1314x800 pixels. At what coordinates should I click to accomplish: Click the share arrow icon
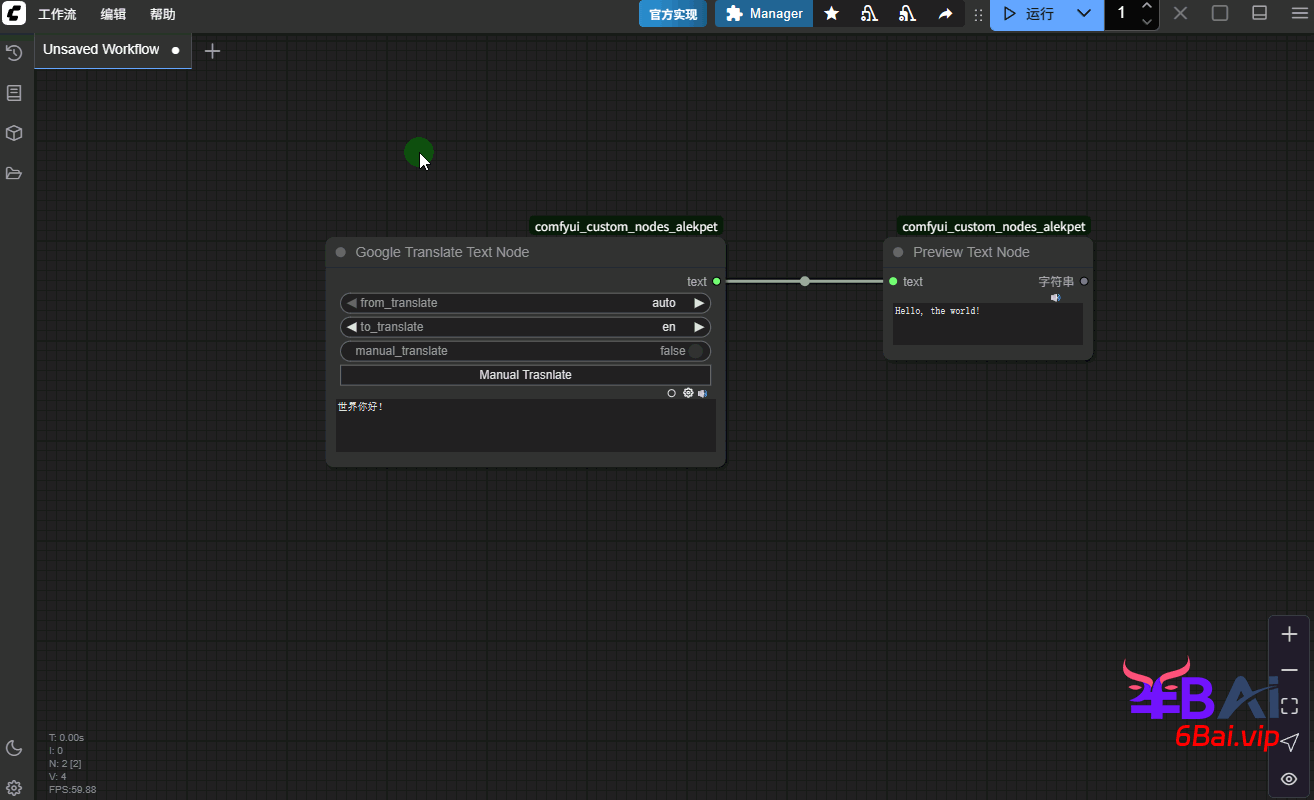point(945,14)
